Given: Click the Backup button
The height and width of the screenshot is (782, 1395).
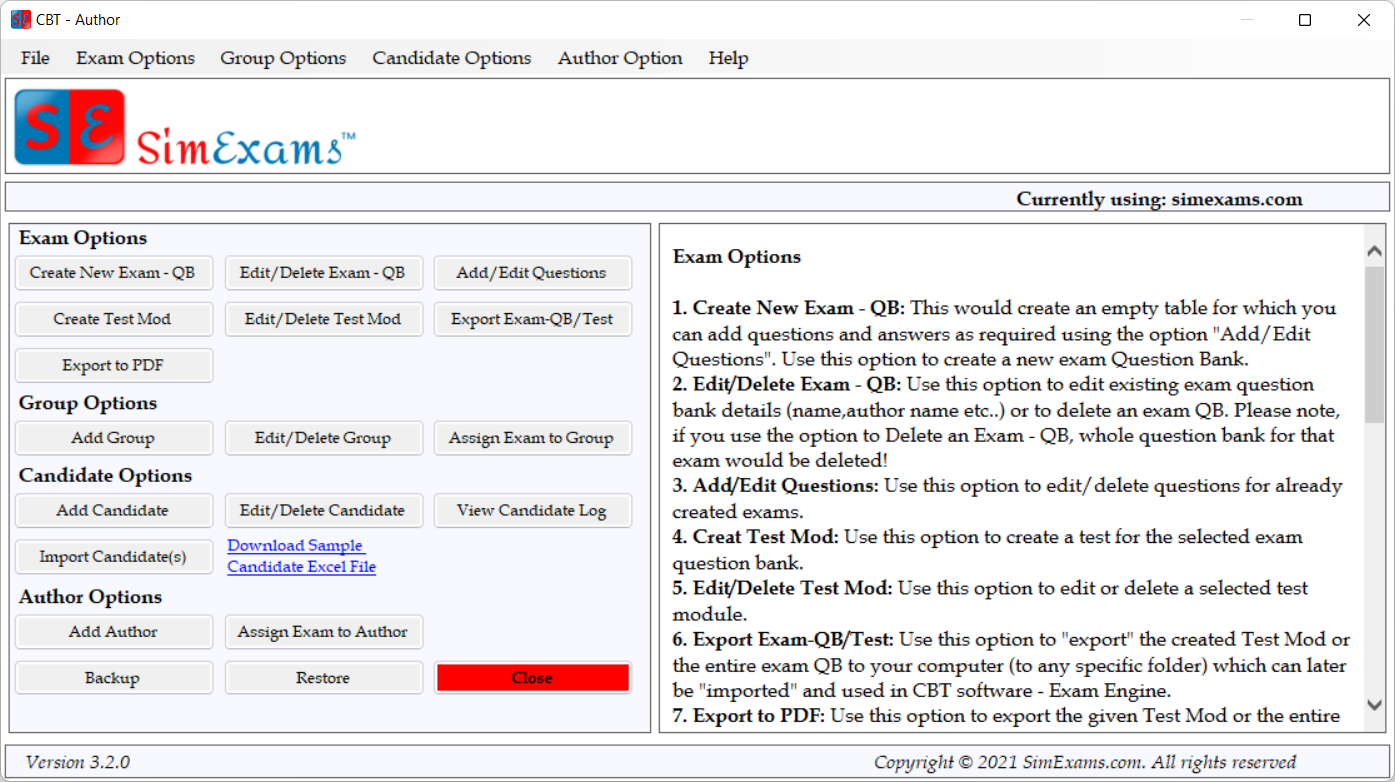Looking at the screenshot, I should pyautogui.click(x=113, y=678).
